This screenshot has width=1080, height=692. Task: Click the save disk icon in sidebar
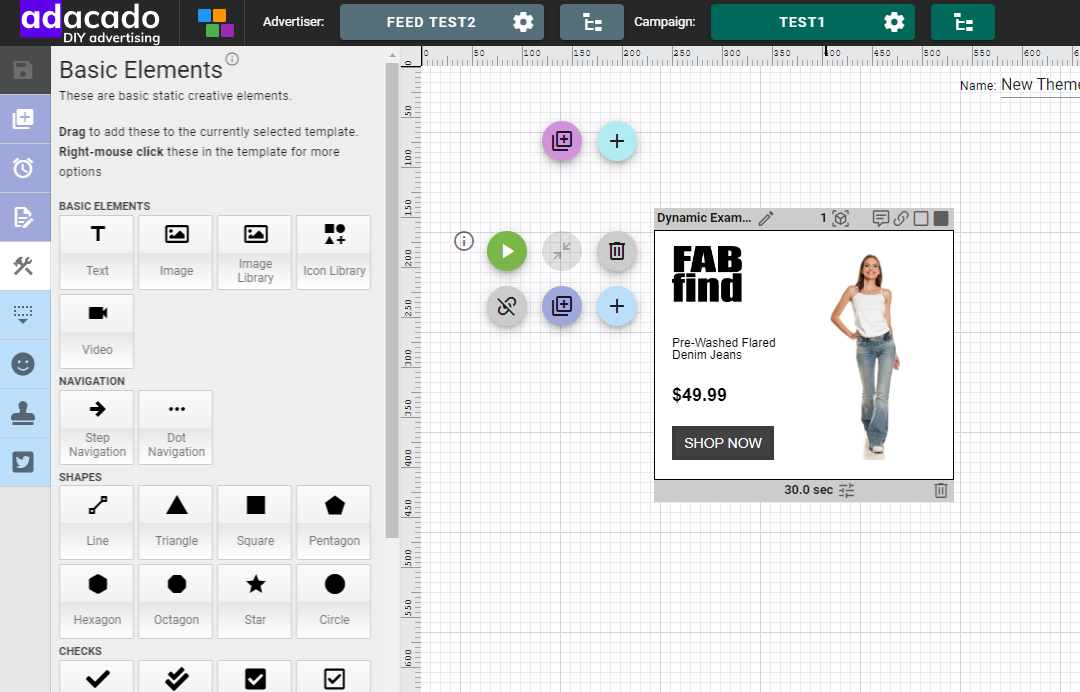click(23, 70)
